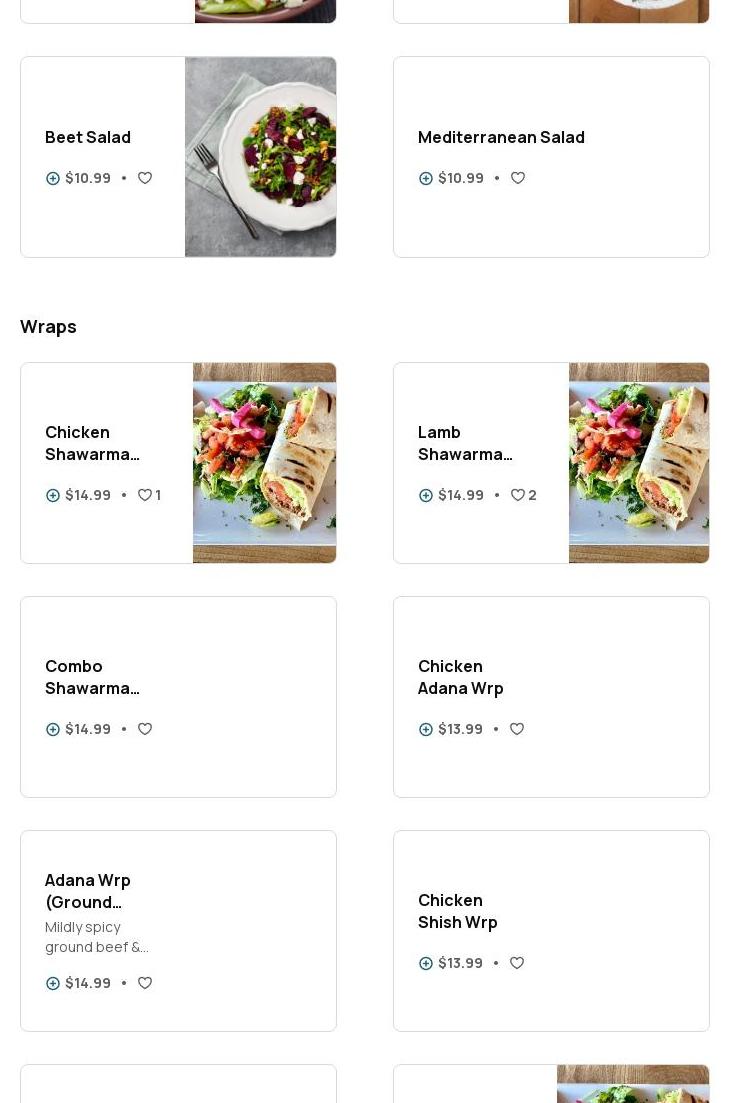The width and height of the screenshot is (750, 1103).
Task: Favorite the Chicken Shish Wrp
Action: tap(517, 963)
